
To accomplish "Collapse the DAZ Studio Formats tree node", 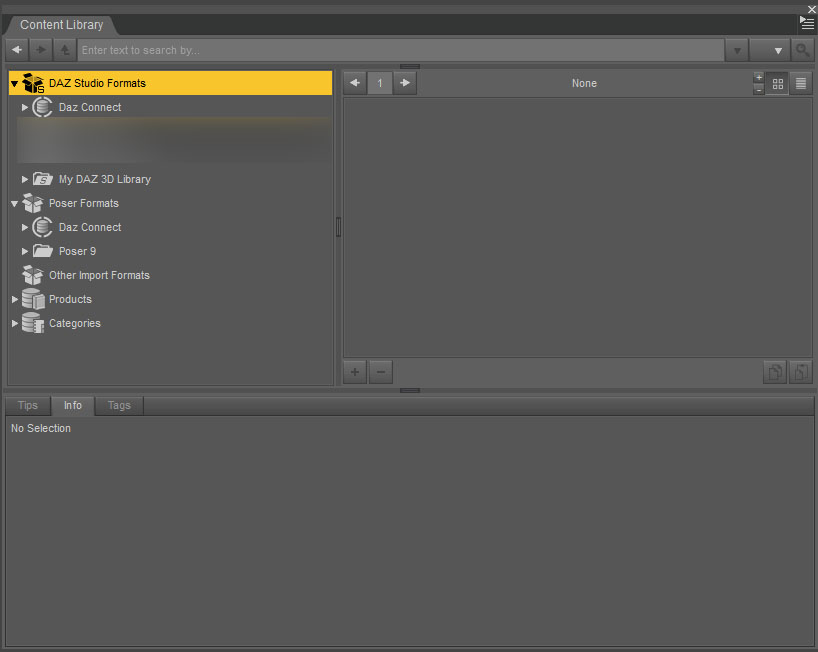I will point(15,83).
